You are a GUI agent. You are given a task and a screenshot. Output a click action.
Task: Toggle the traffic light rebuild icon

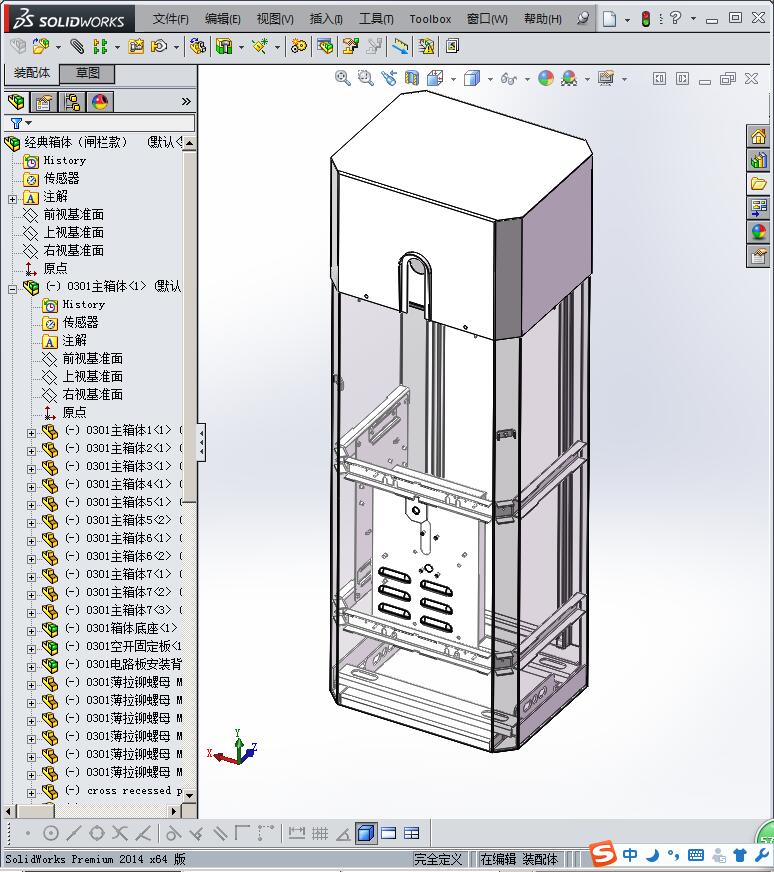[646, 19]
